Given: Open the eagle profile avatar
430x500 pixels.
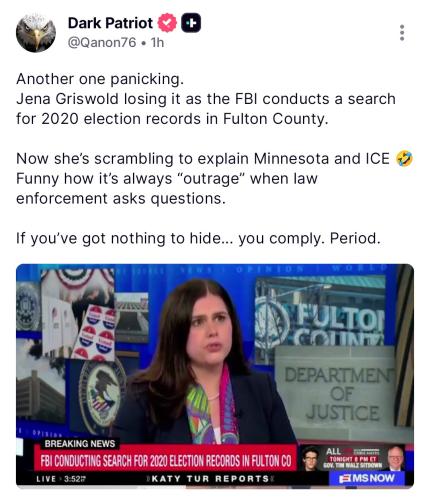Looking at the screenshot, I should pos(36,33).
